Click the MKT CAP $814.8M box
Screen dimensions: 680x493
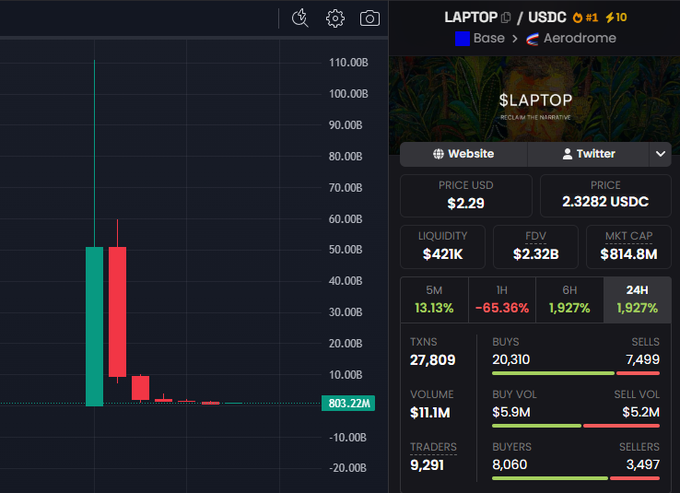click(x=629, y=247)
